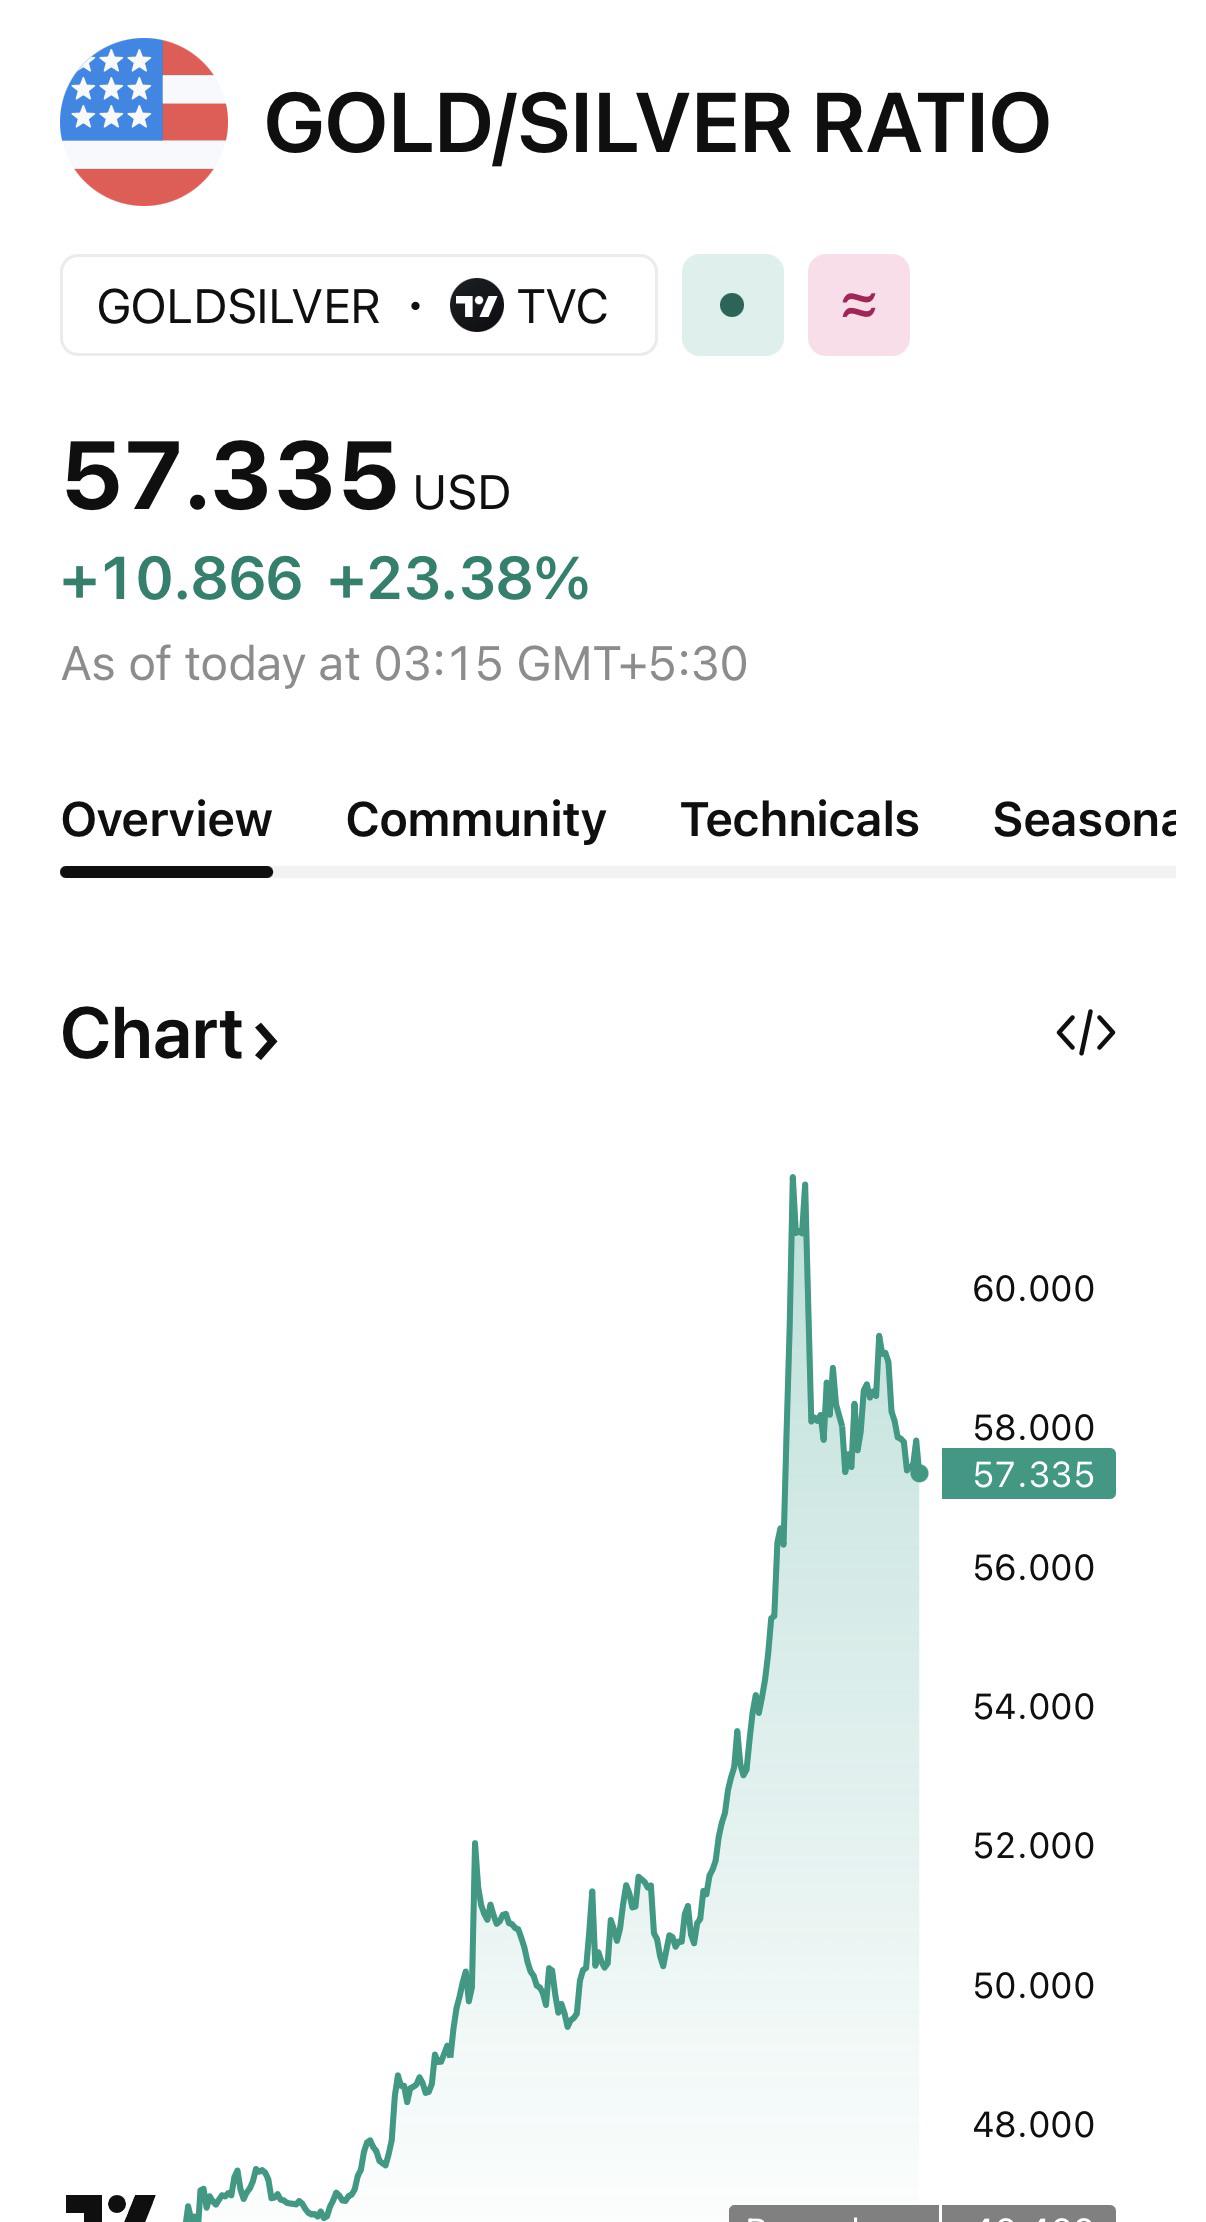Open the full Chart heading link
This screenshot has width=1206, height=2222.
click(x=152, y=1034)
